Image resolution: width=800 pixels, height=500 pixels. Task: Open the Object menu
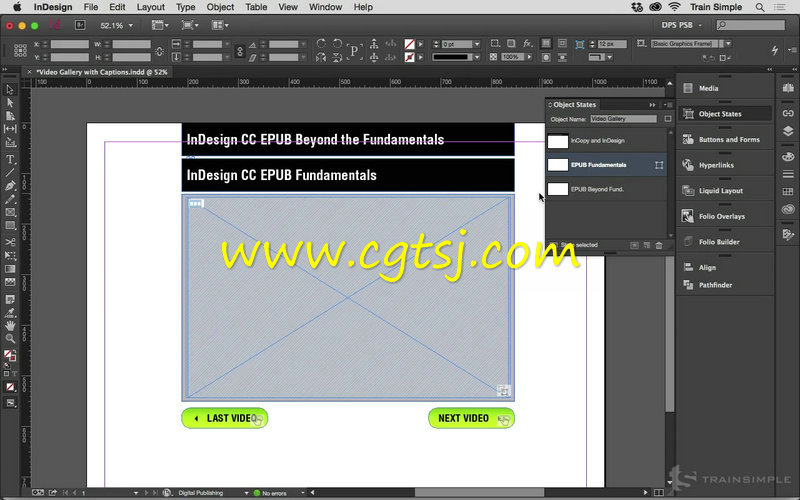pos(220,7)
